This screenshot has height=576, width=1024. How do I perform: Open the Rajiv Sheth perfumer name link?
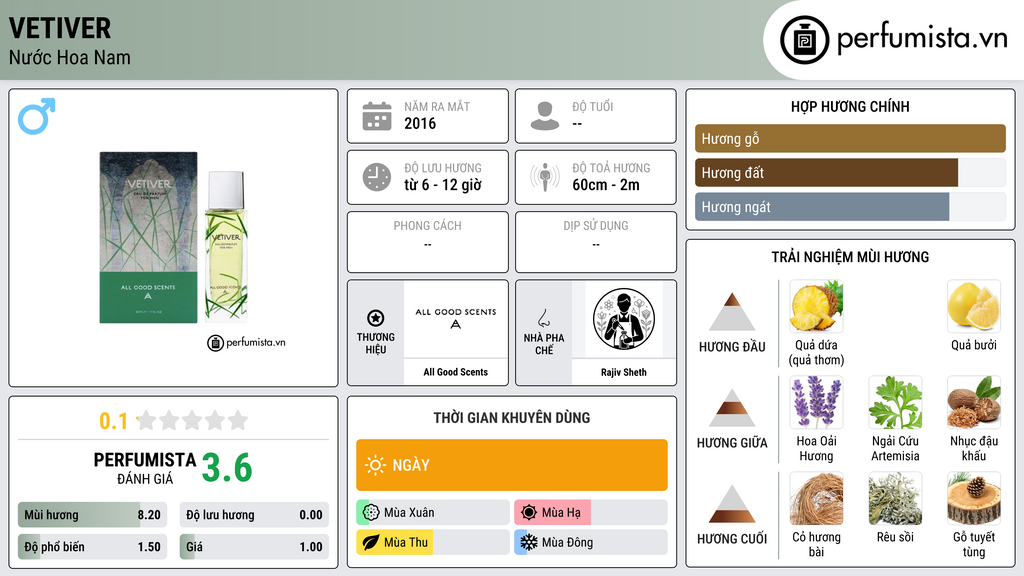point(624,372)
